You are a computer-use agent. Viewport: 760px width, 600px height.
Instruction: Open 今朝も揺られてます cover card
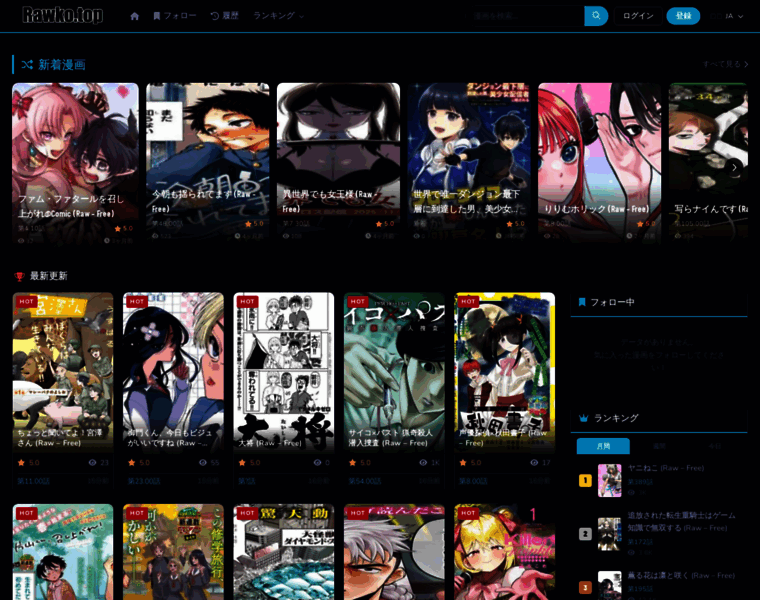click(207, 163)
